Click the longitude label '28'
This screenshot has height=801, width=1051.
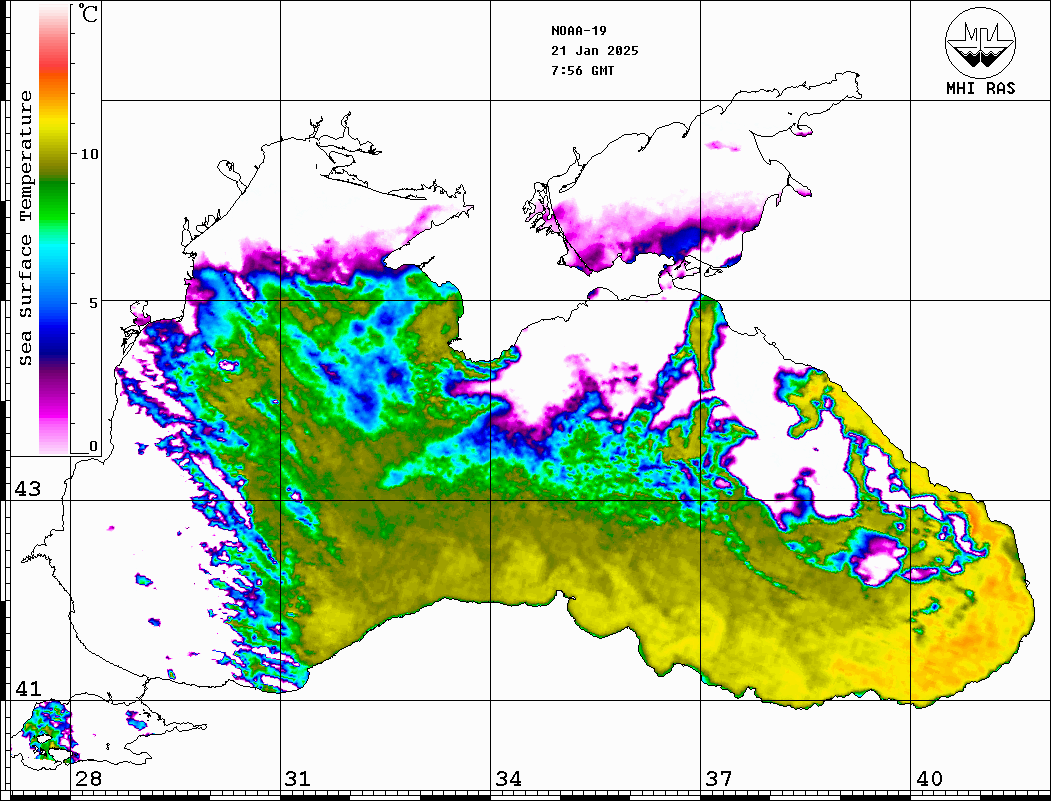(88, 778)
